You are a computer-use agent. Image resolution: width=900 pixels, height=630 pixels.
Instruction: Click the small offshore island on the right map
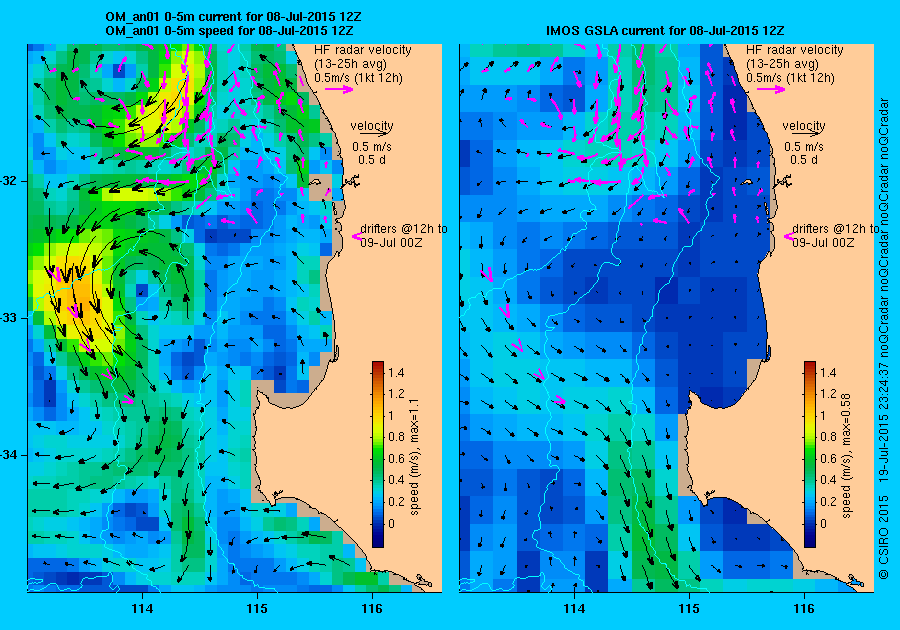click(747, 182)
